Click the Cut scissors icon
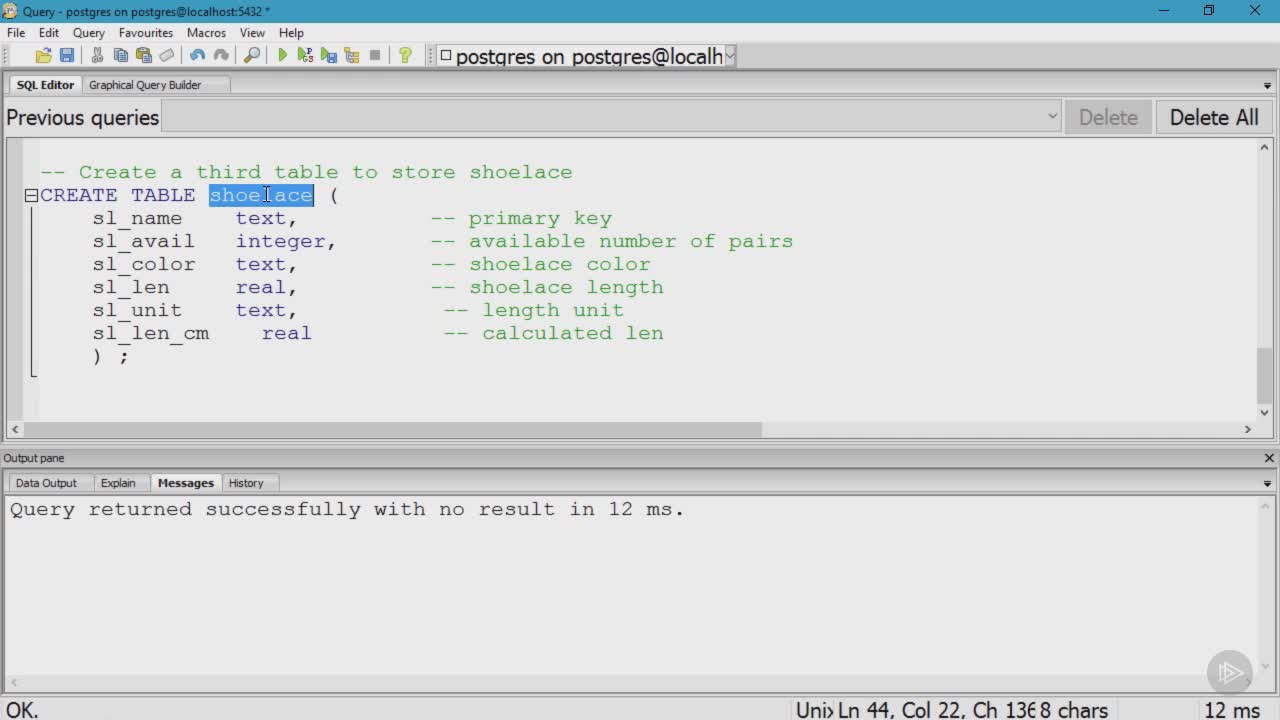Image resolution: width=1280 pixels, height=720 pixels. coord(97,56)
